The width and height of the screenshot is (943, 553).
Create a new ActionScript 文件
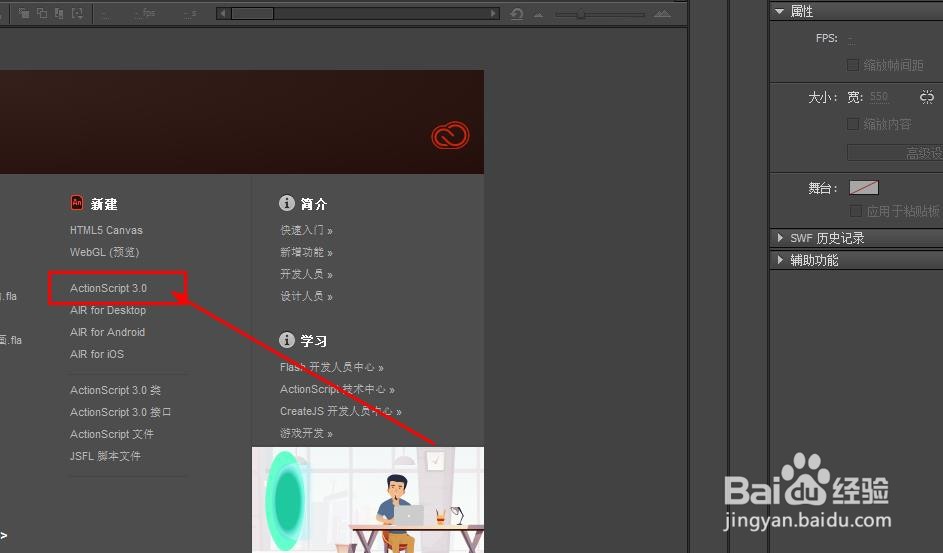pos(112,434)
